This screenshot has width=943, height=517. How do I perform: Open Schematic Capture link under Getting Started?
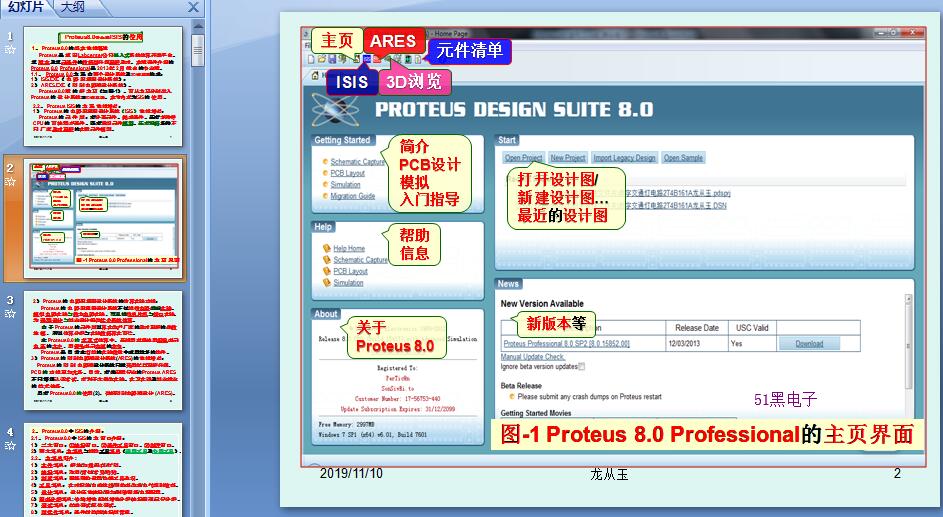(357, 162)
